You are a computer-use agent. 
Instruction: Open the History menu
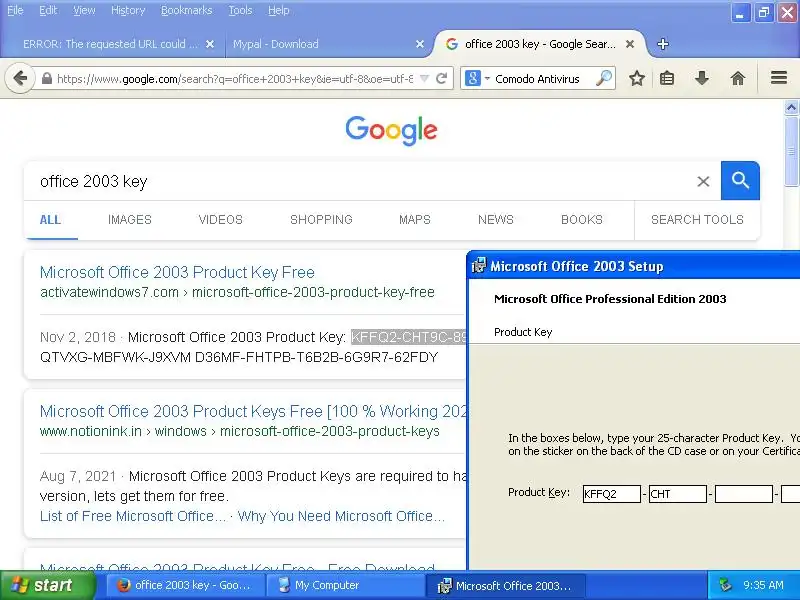point(128,10)
